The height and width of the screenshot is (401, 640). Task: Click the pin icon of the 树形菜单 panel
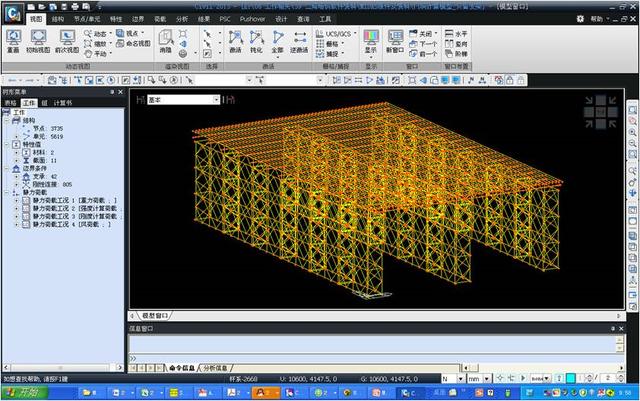click(112, 92)
